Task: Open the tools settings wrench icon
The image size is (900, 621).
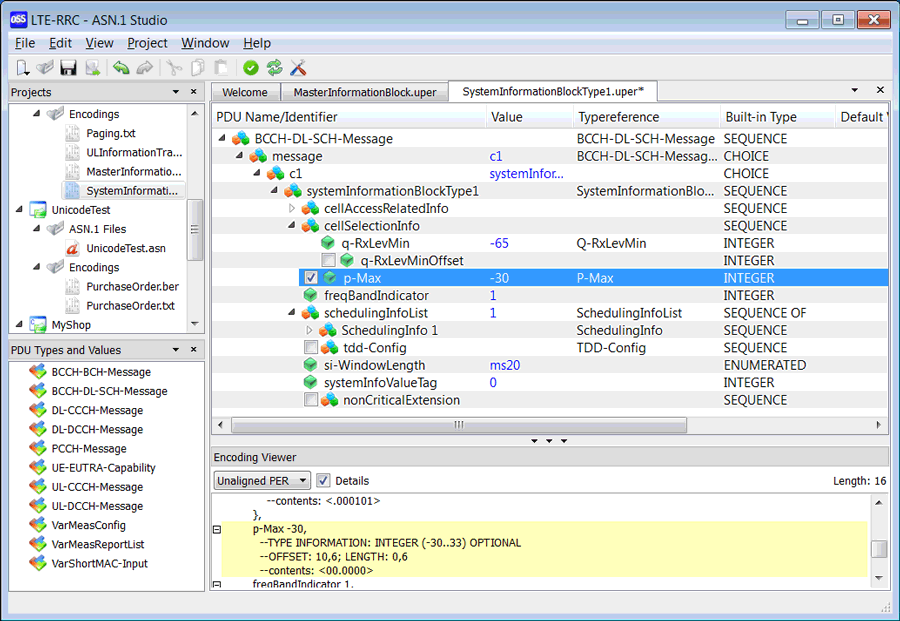Action: click(298, 68)
